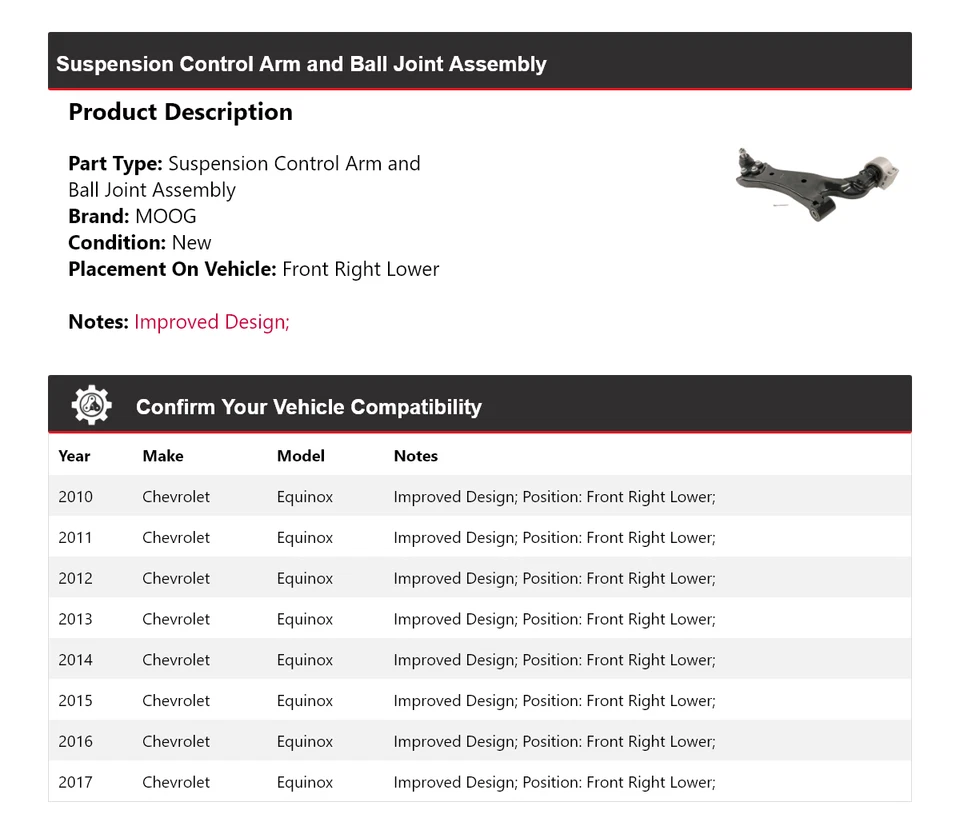This screenshot has width=960, height=834.
Task: Click the Make column header
Action: pos(163,456)
